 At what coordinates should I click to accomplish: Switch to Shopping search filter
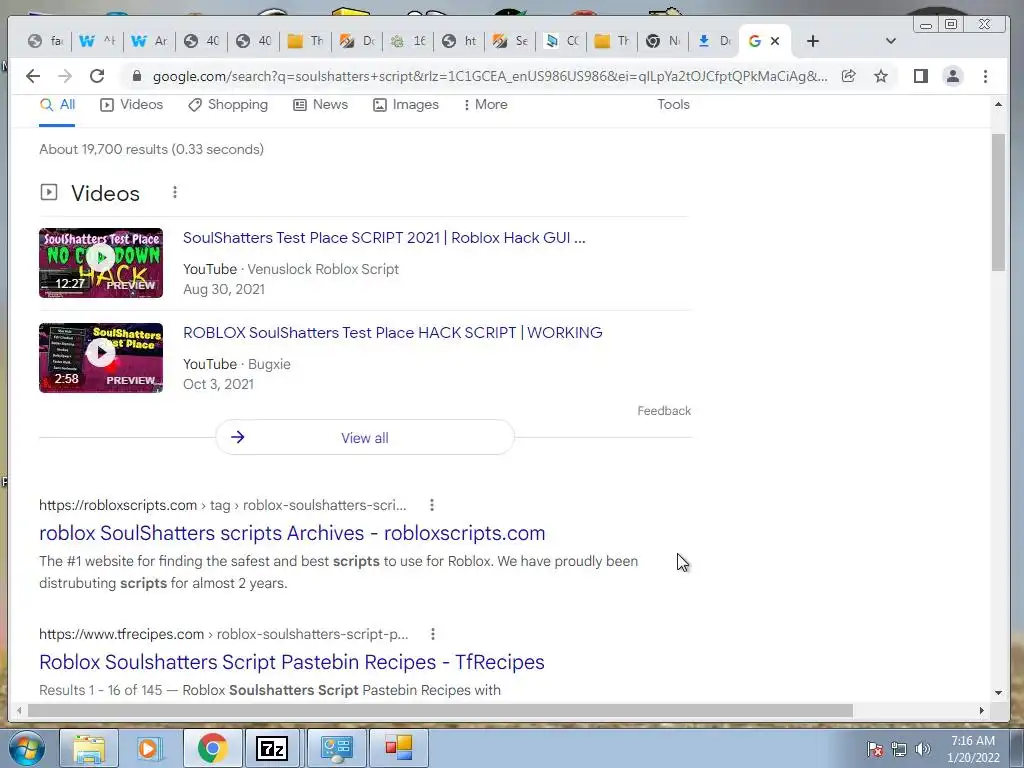[227, 104]
